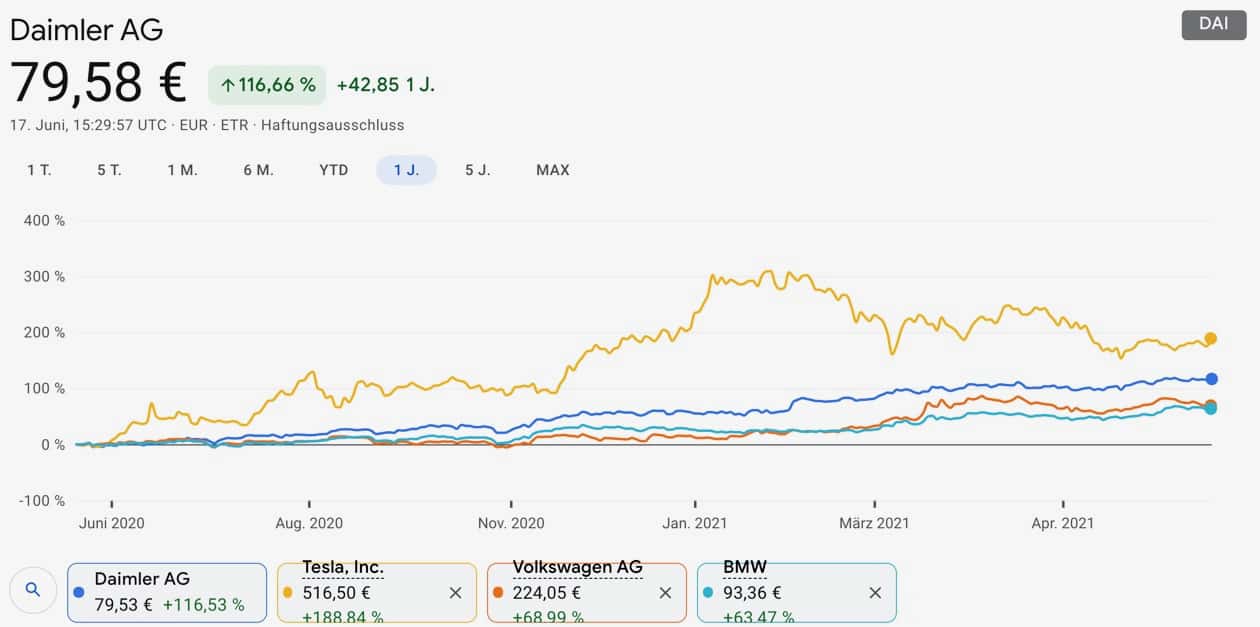The width and height of the screenshot is (1260, 627).
Task: Click the 79,58 € price value
Action: [98, 83]
